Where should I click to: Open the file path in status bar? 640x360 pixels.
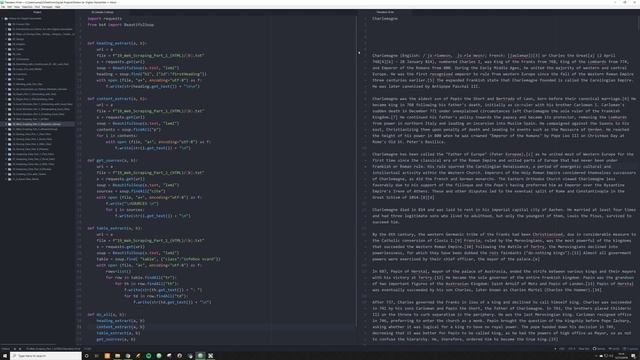53,349
